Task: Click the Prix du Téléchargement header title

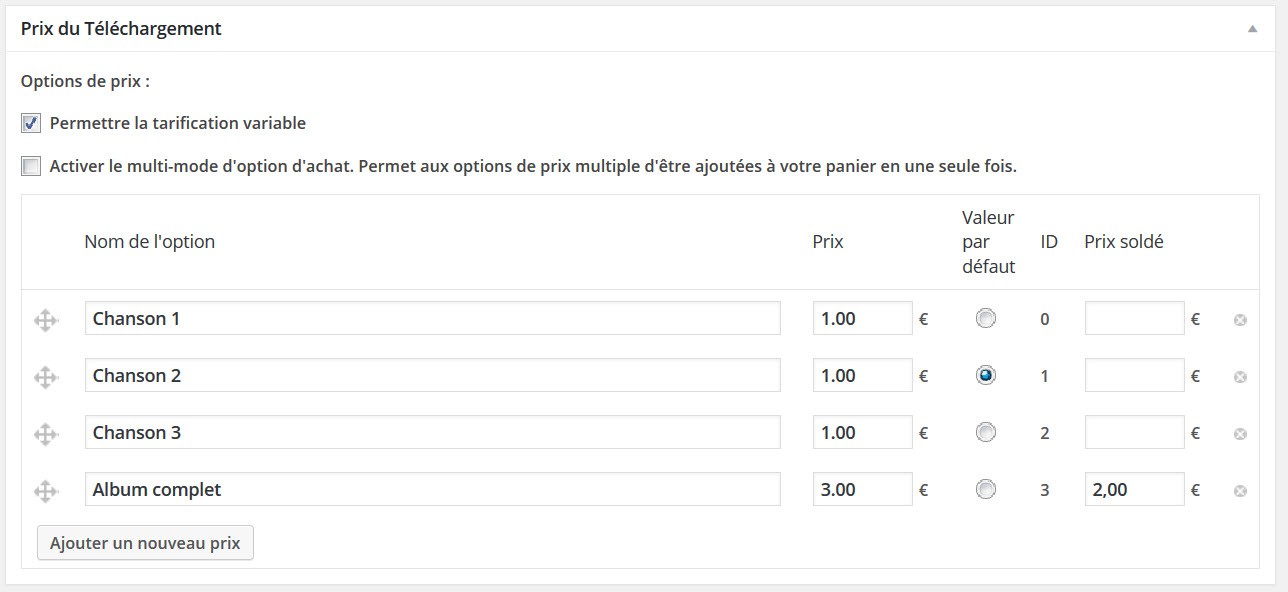Action: (x=121, y=29)
